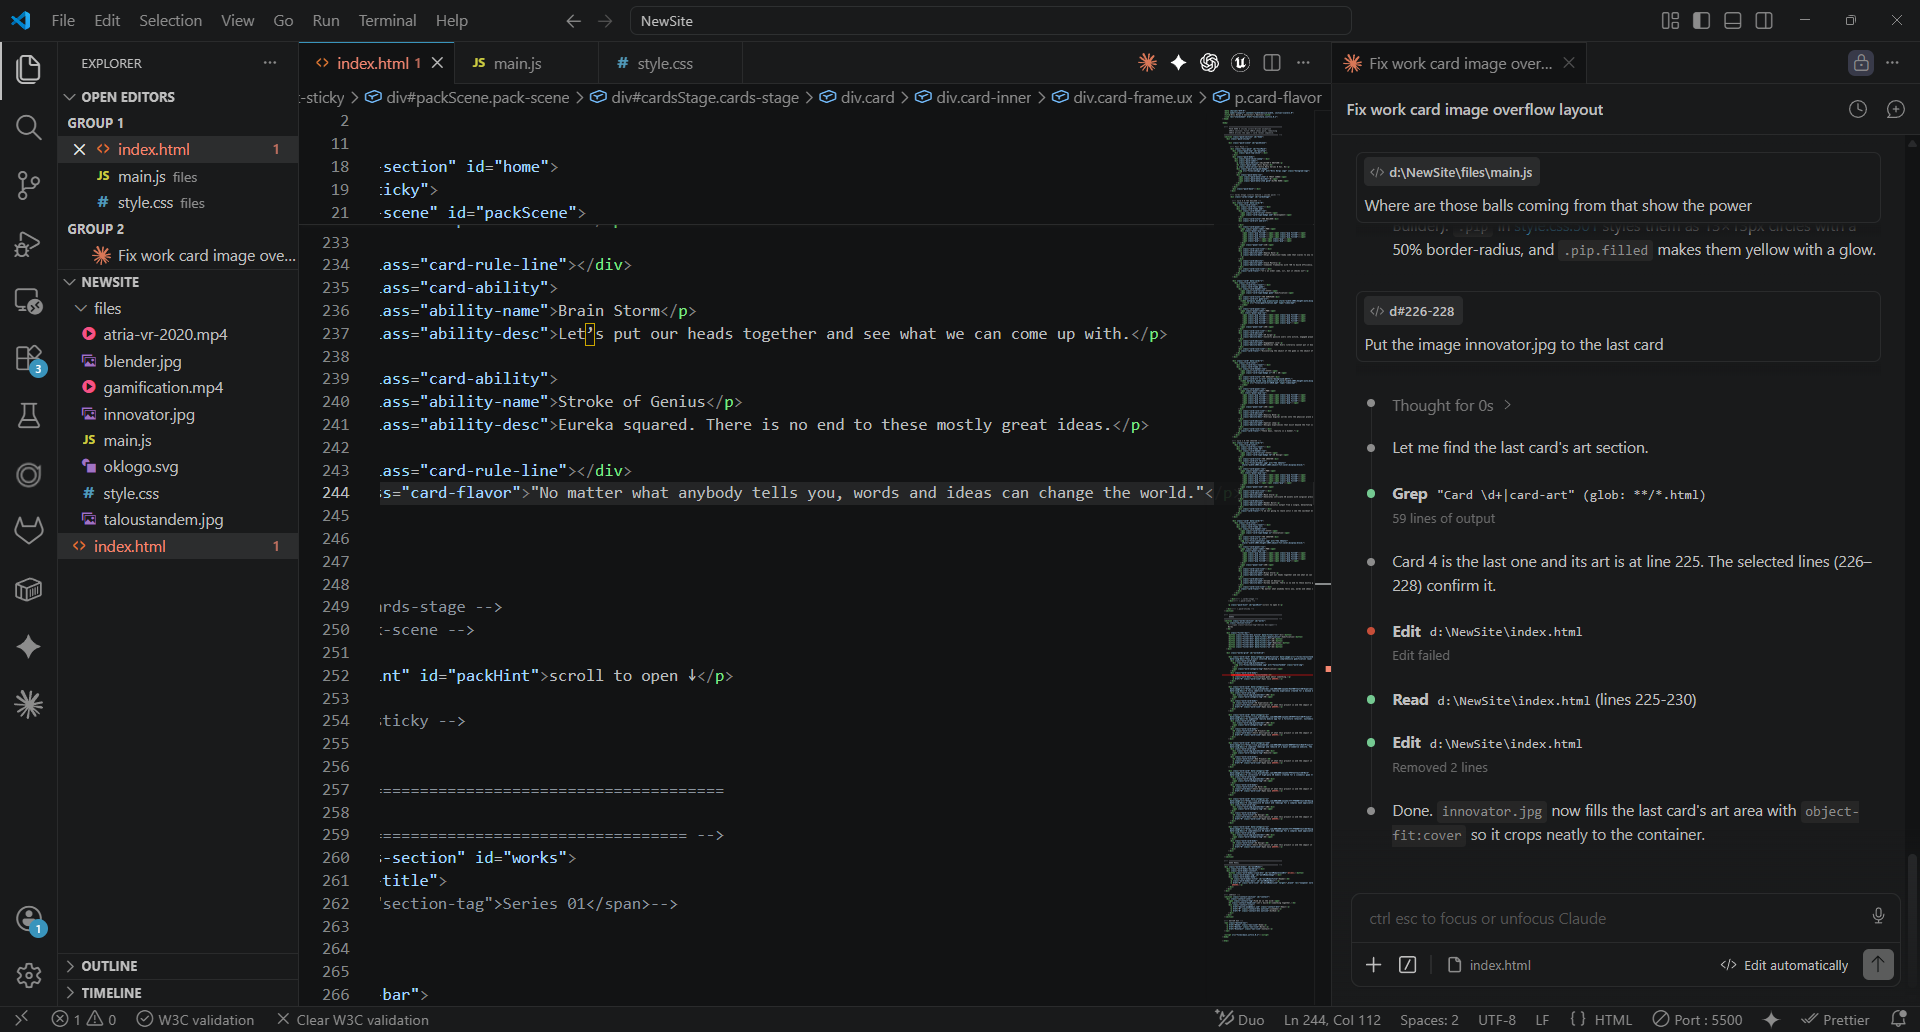Click the slash command icon
The image size is (1920, 1032).
click(1407, 965)
